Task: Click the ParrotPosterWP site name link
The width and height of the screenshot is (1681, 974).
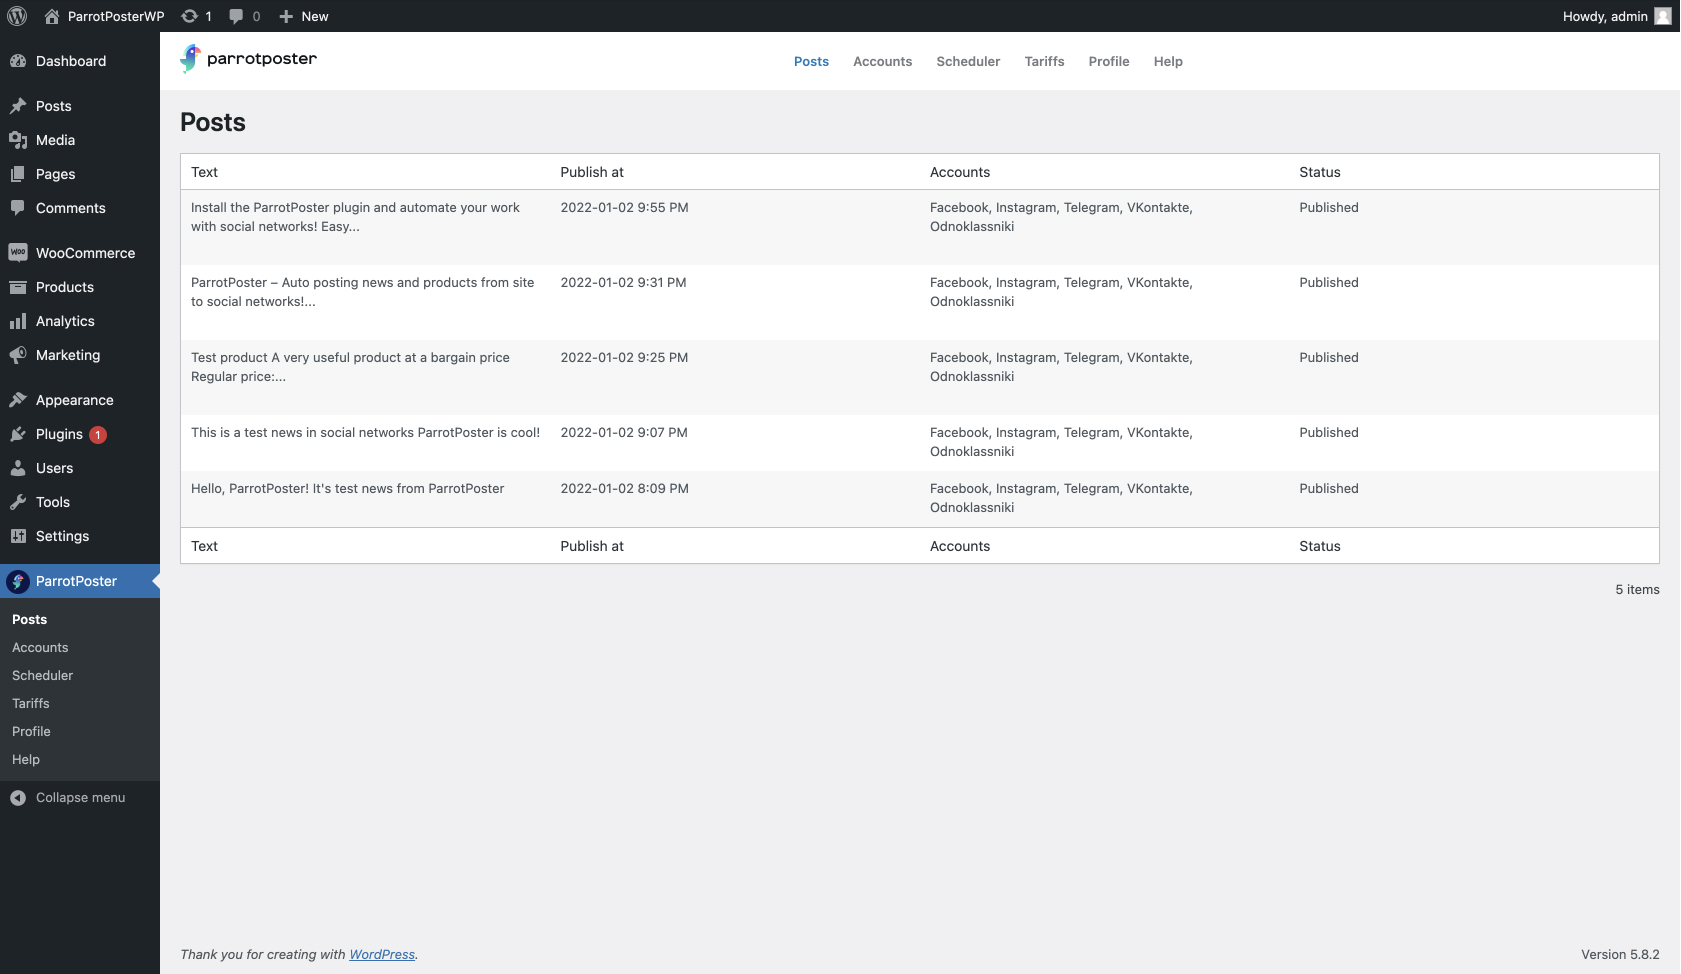Action: click(116, 16)
